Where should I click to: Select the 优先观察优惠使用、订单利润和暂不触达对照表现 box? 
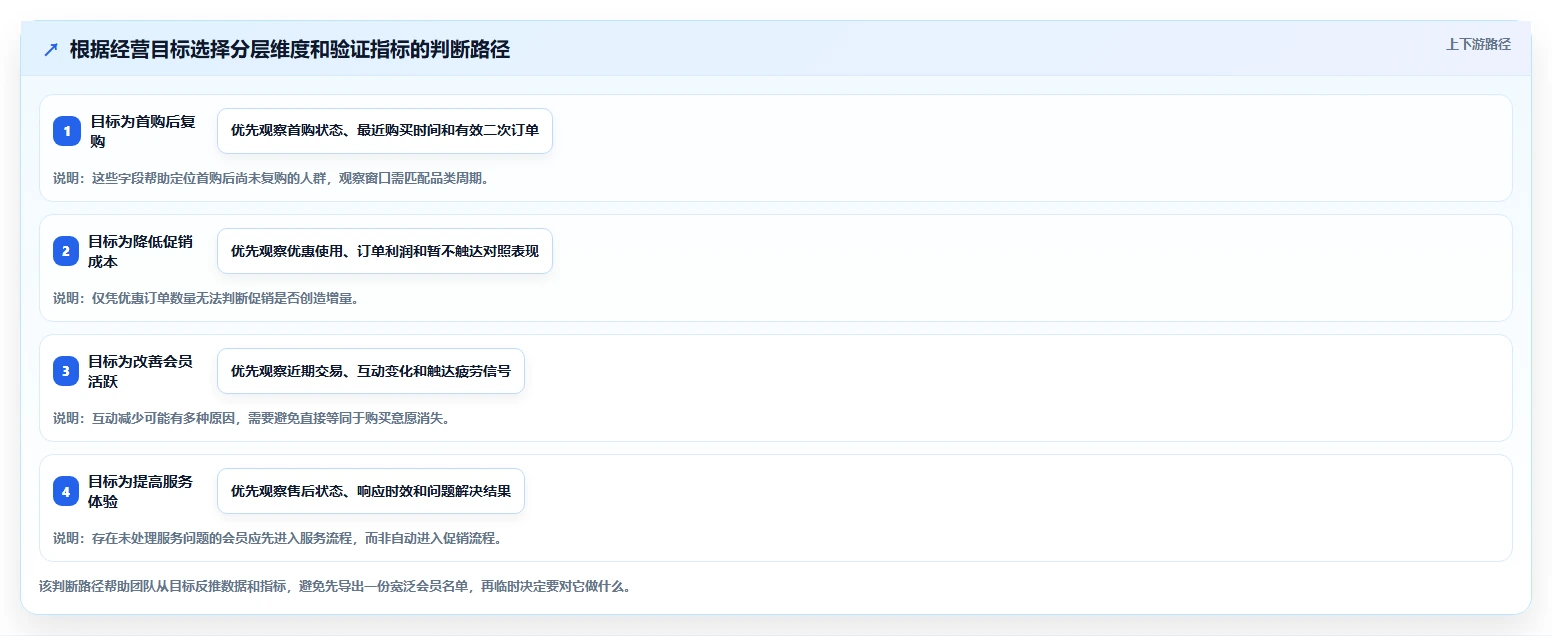385,251
